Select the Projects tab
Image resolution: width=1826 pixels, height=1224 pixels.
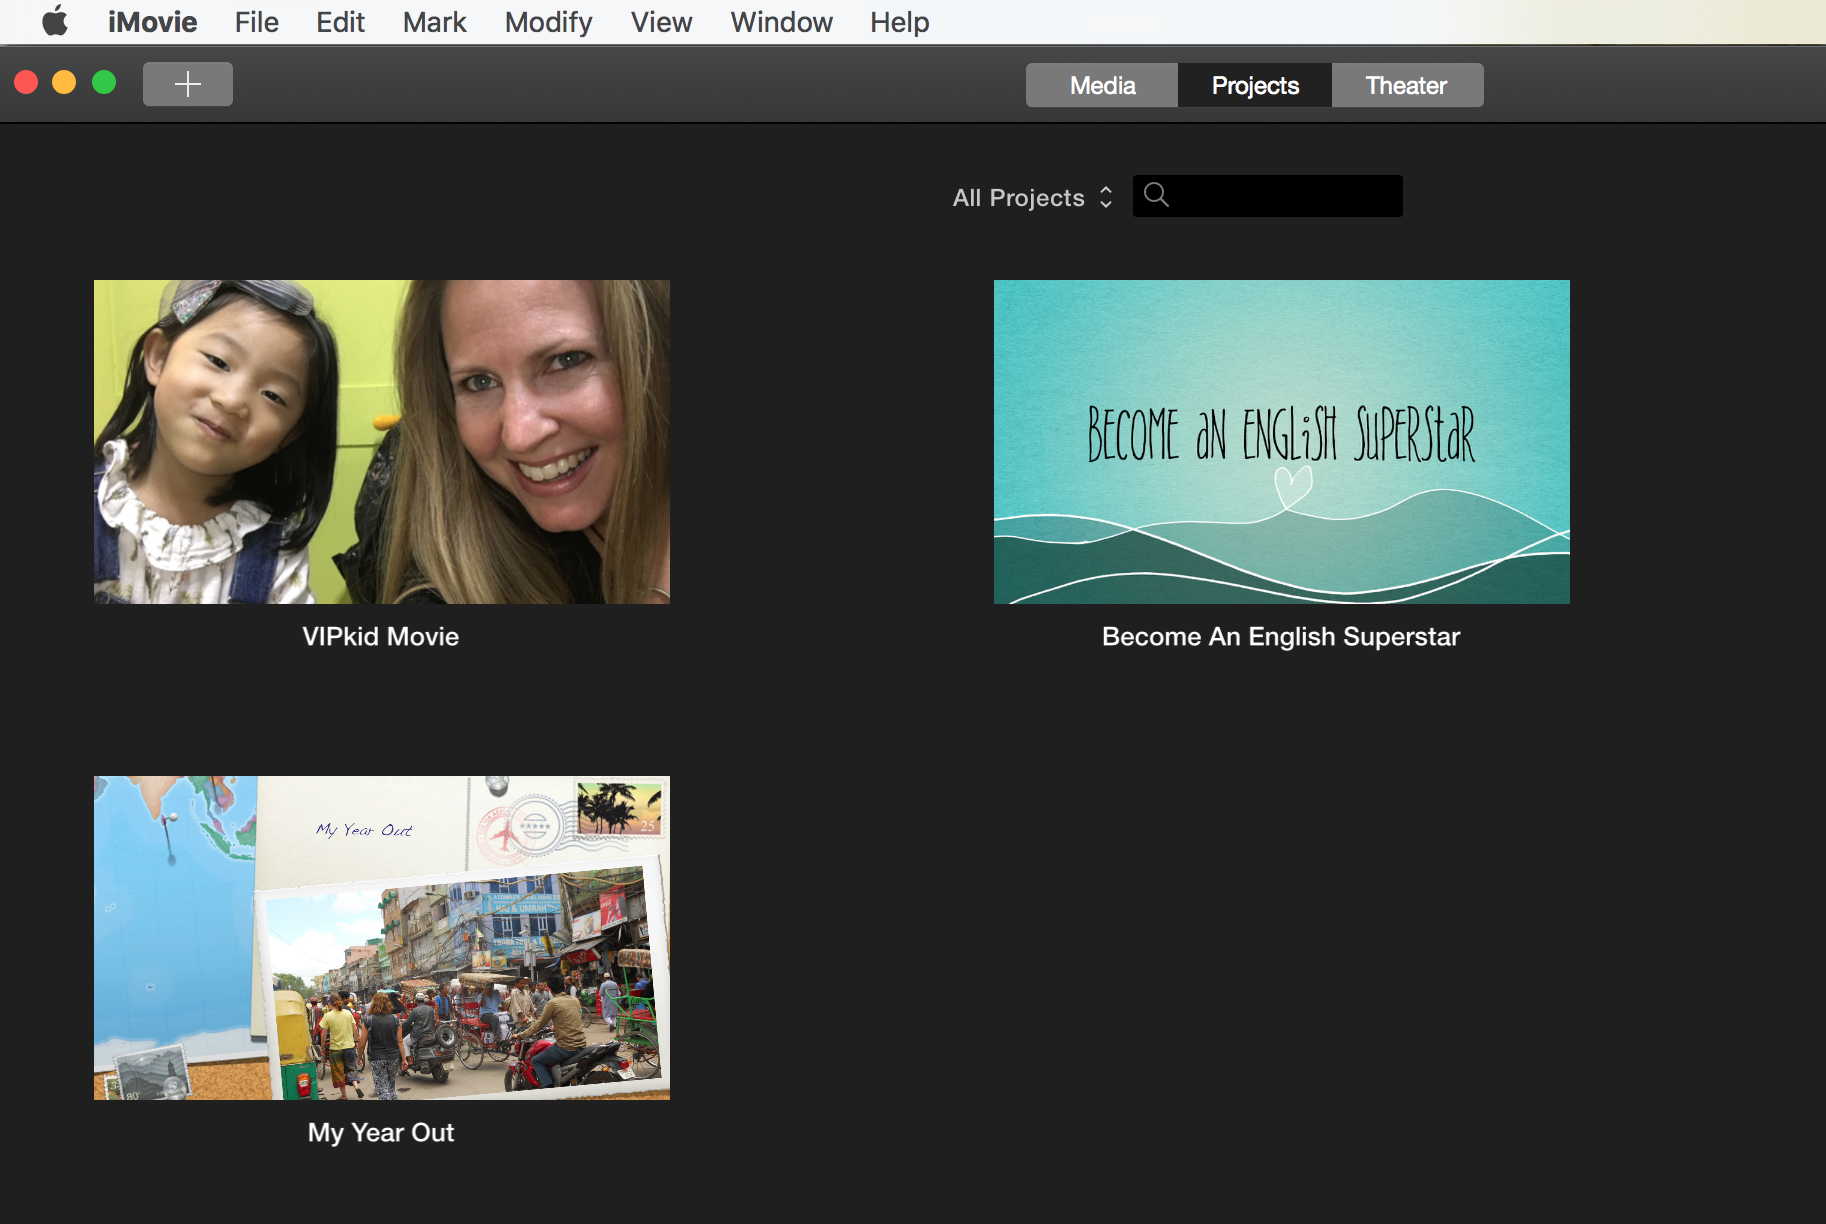1254,86
